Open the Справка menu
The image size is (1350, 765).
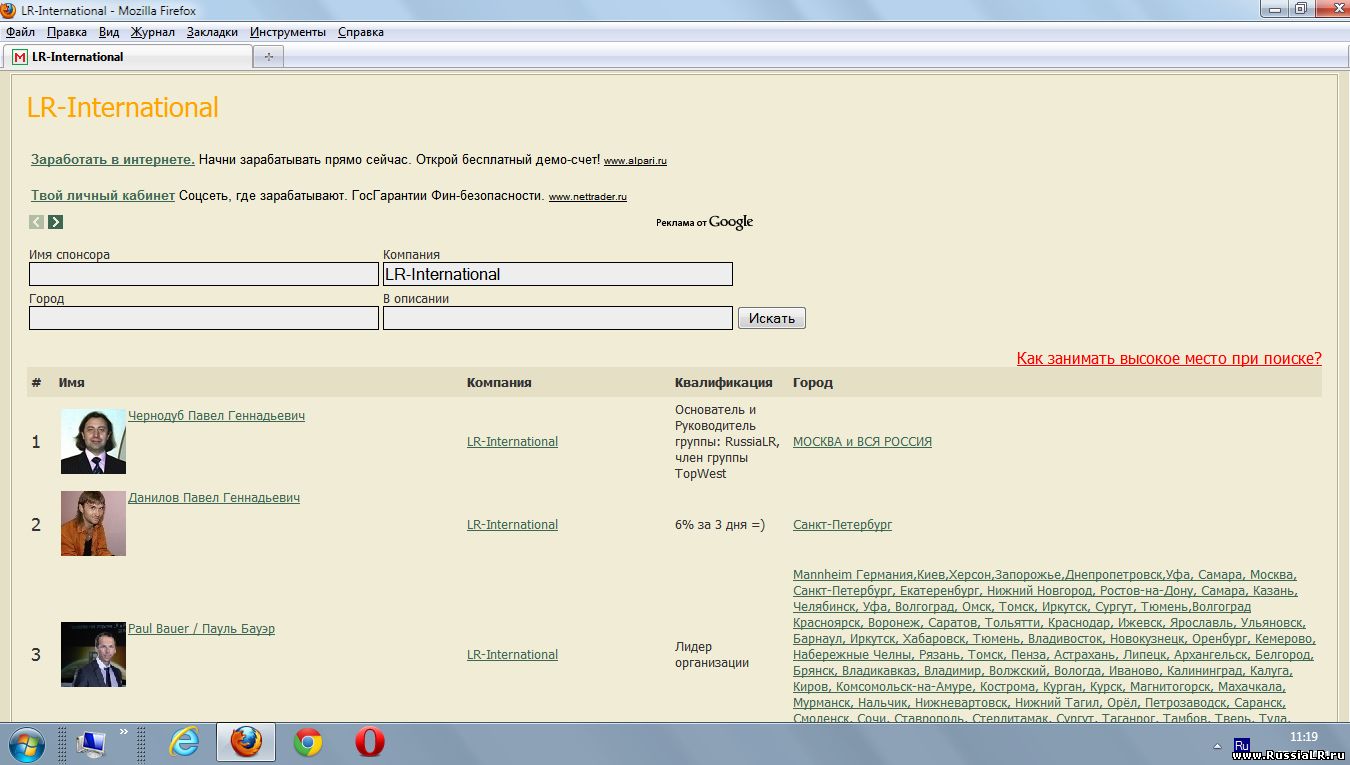(361, 32)
